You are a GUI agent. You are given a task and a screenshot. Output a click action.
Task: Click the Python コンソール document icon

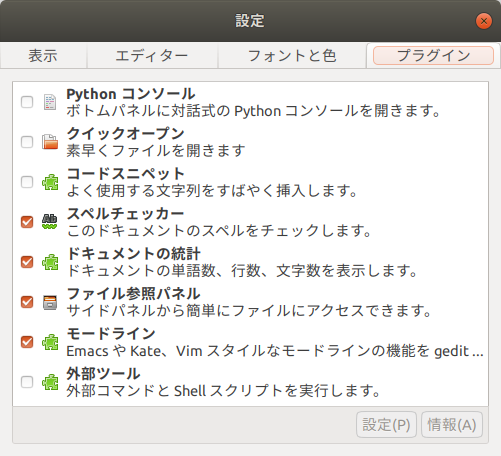(x=50, y=102)
